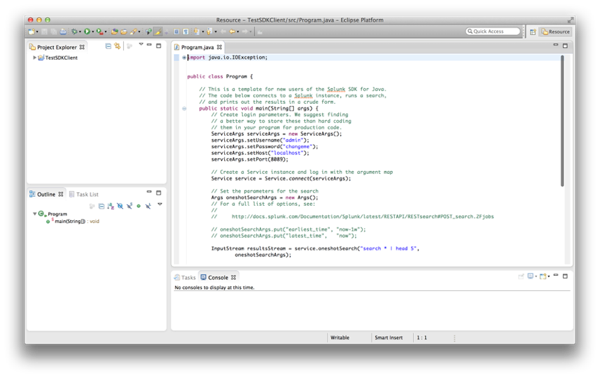This screenshot has height=378, width=600.
Task: Expand the TestSDKClient project node
Action: [x=34, y=57]
